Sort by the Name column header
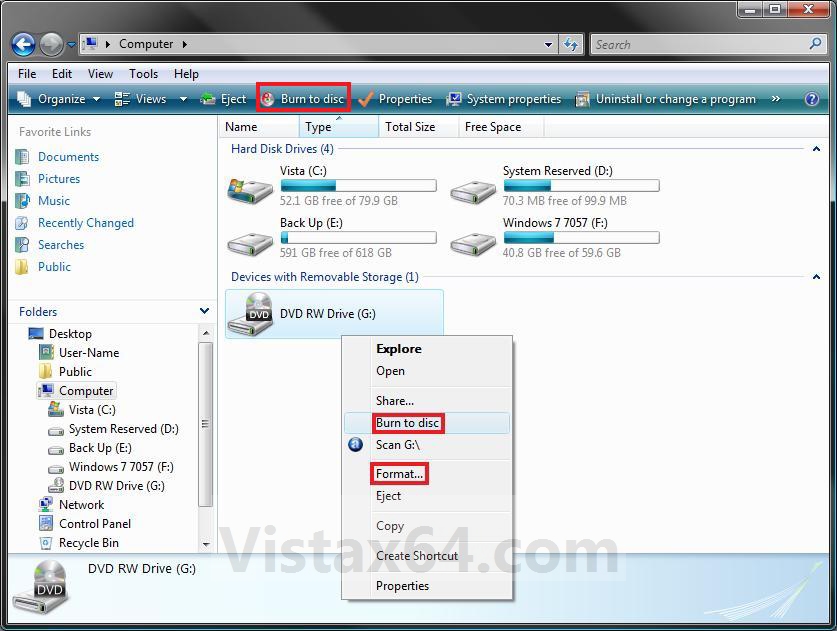This screenshot has height=631, width=837. pyautogui.click(x=259, y=127)
